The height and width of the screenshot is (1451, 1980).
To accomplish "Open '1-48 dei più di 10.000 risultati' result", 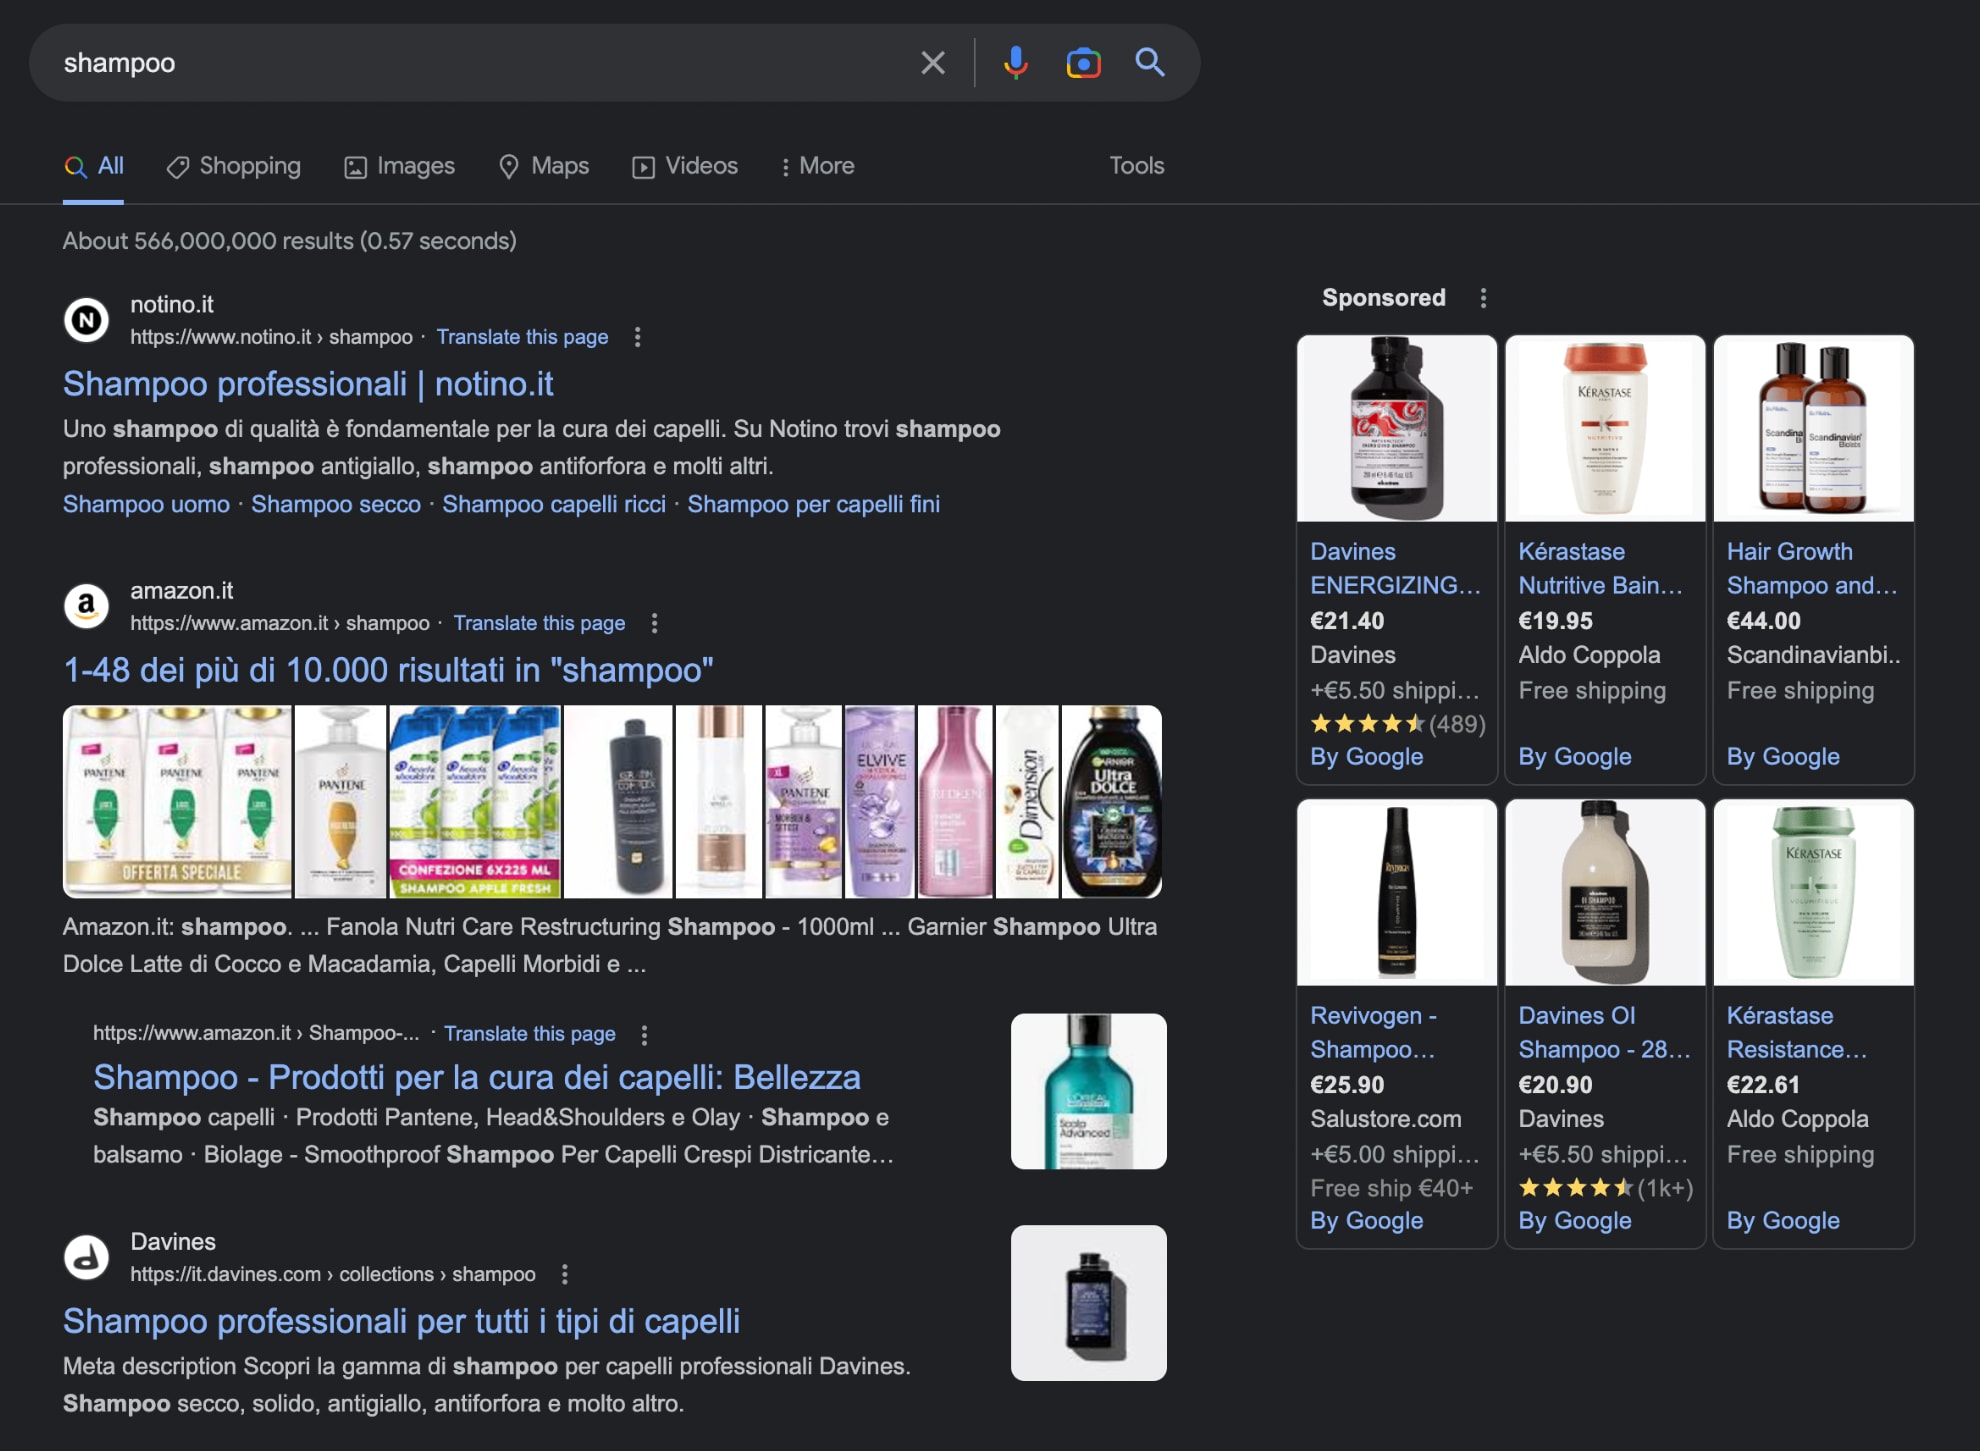I will point(388,670).
